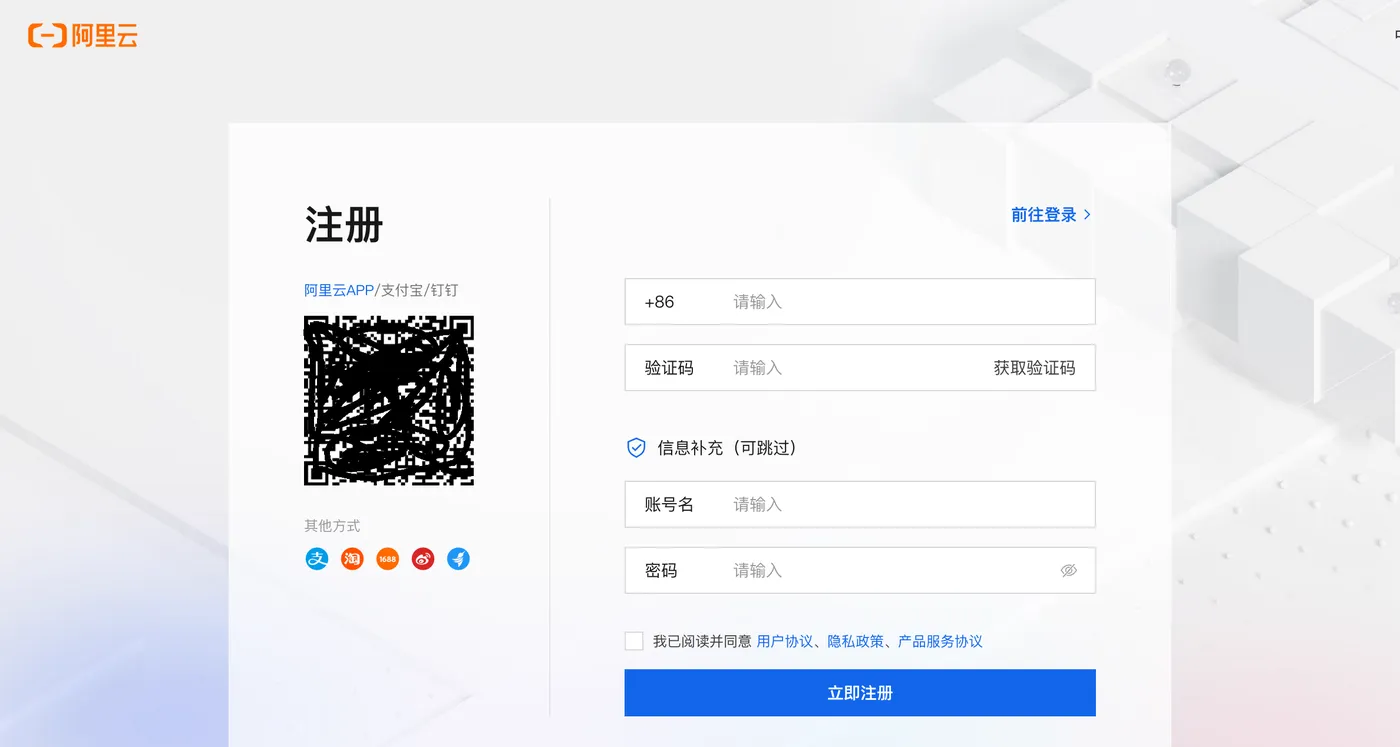The width and height of the screenshot is (1400, 747).
Task: Focus the phone number input field
Action: (860, 302)
